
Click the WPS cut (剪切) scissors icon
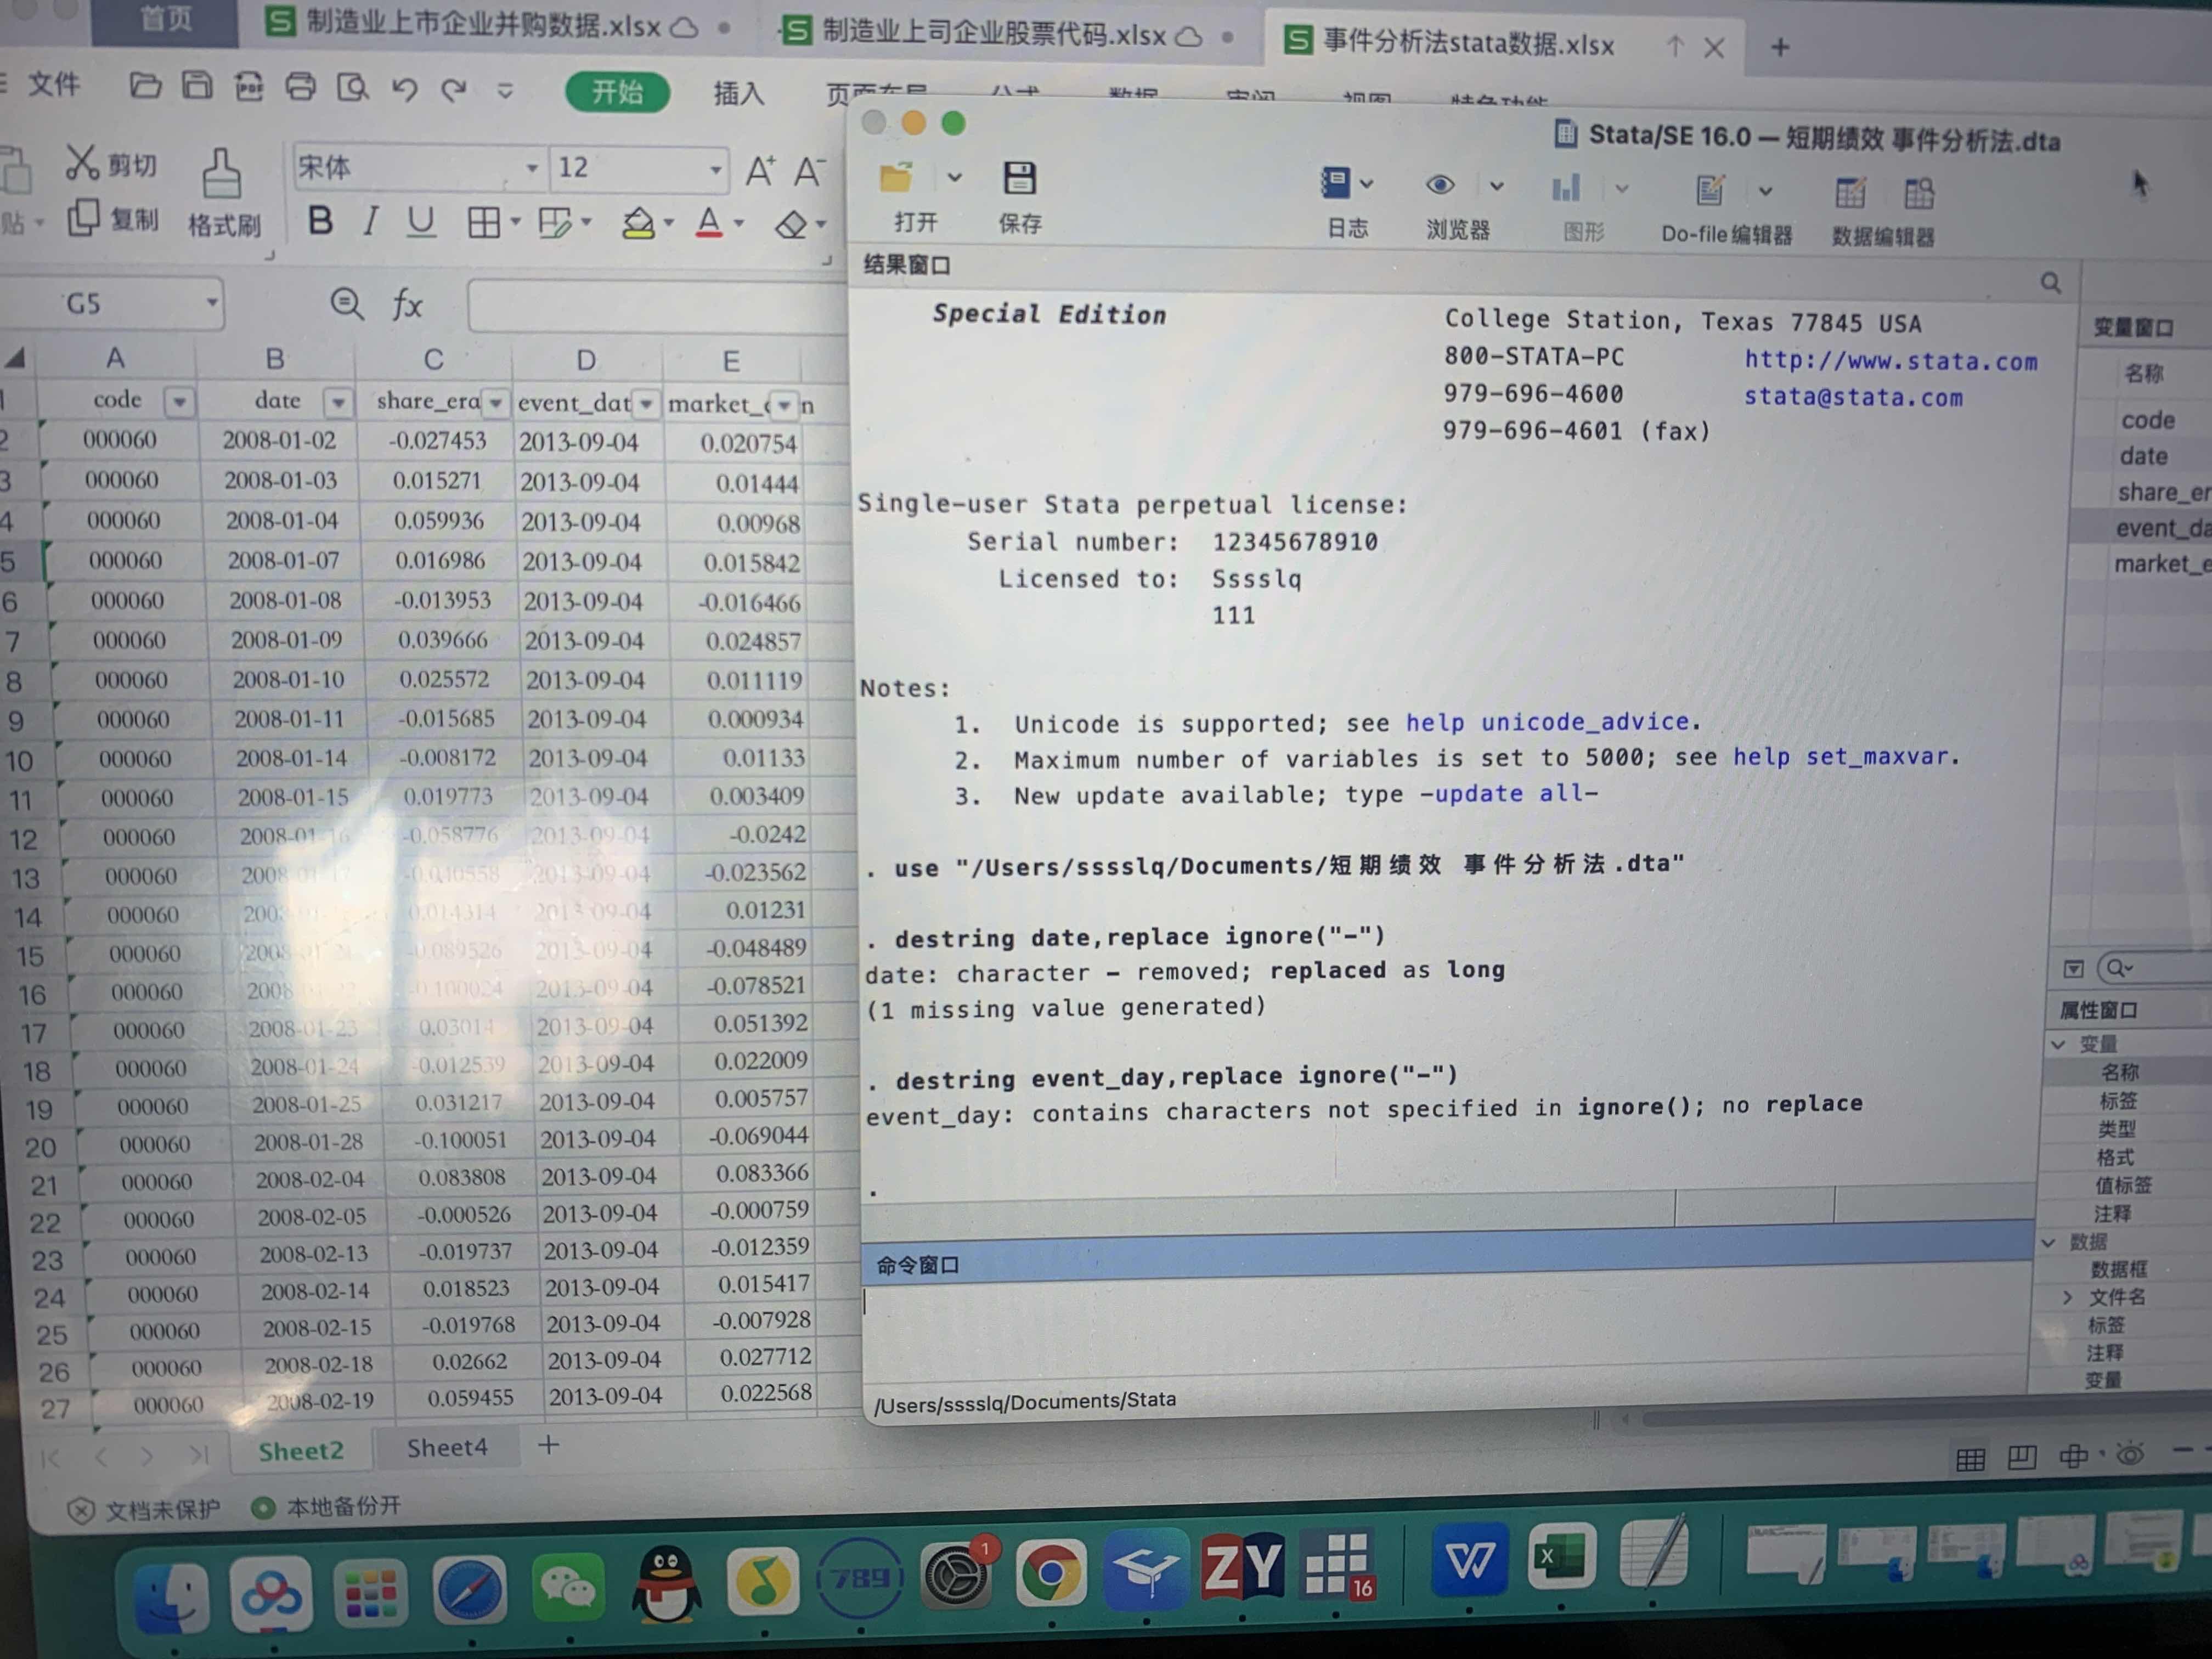(x=82, y=162)
